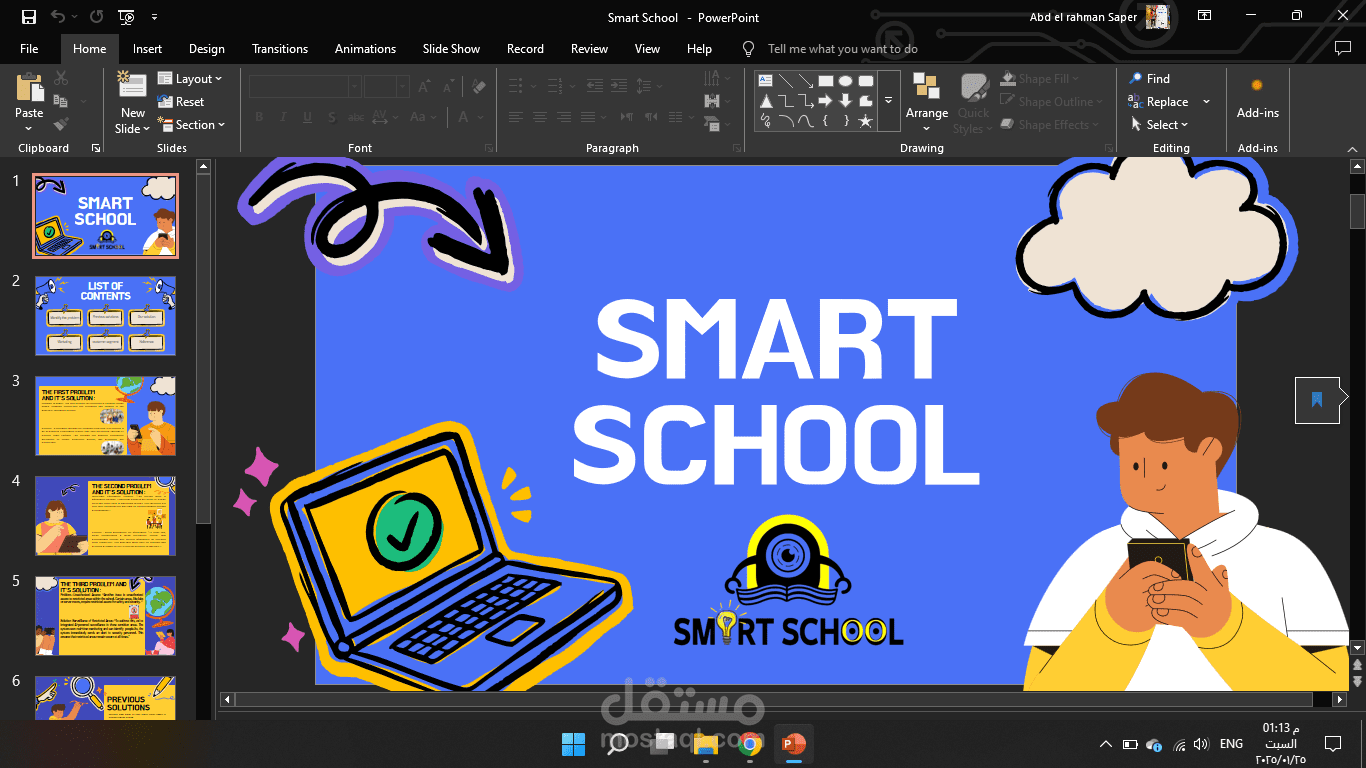Select the Text Box shape in gallery
This screenshot has height=768, width=1366.
pyautogui.click(x=765, y=80)
